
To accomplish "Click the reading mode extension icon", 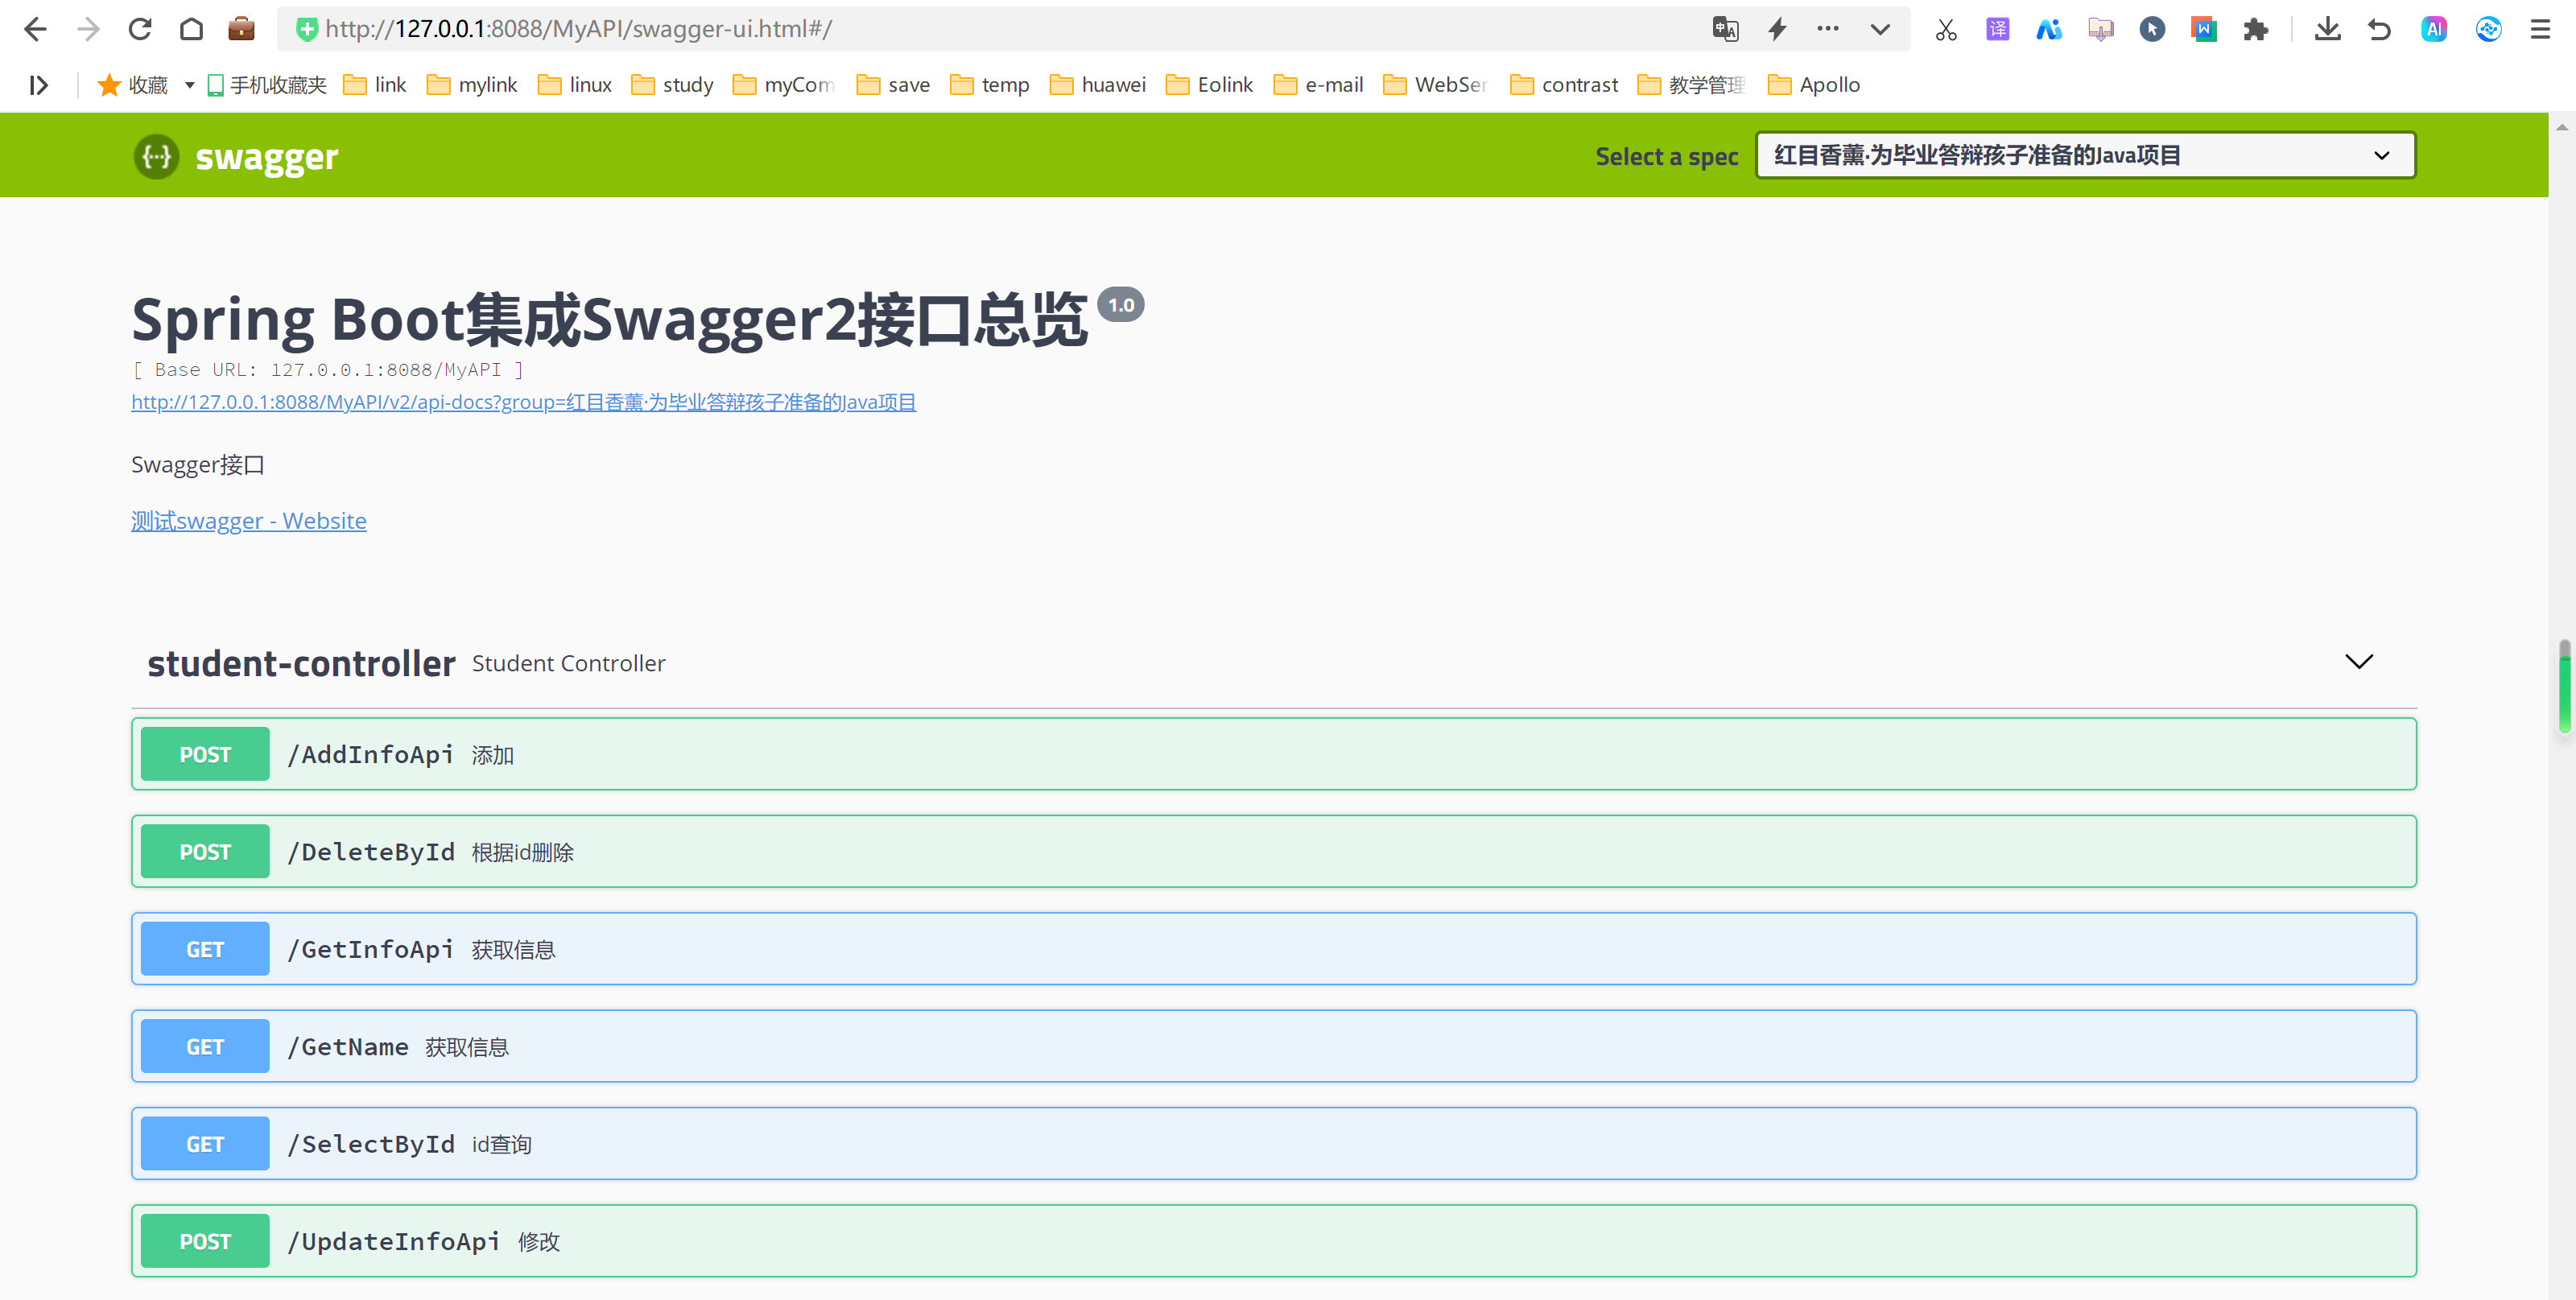I will [2101, 29].
